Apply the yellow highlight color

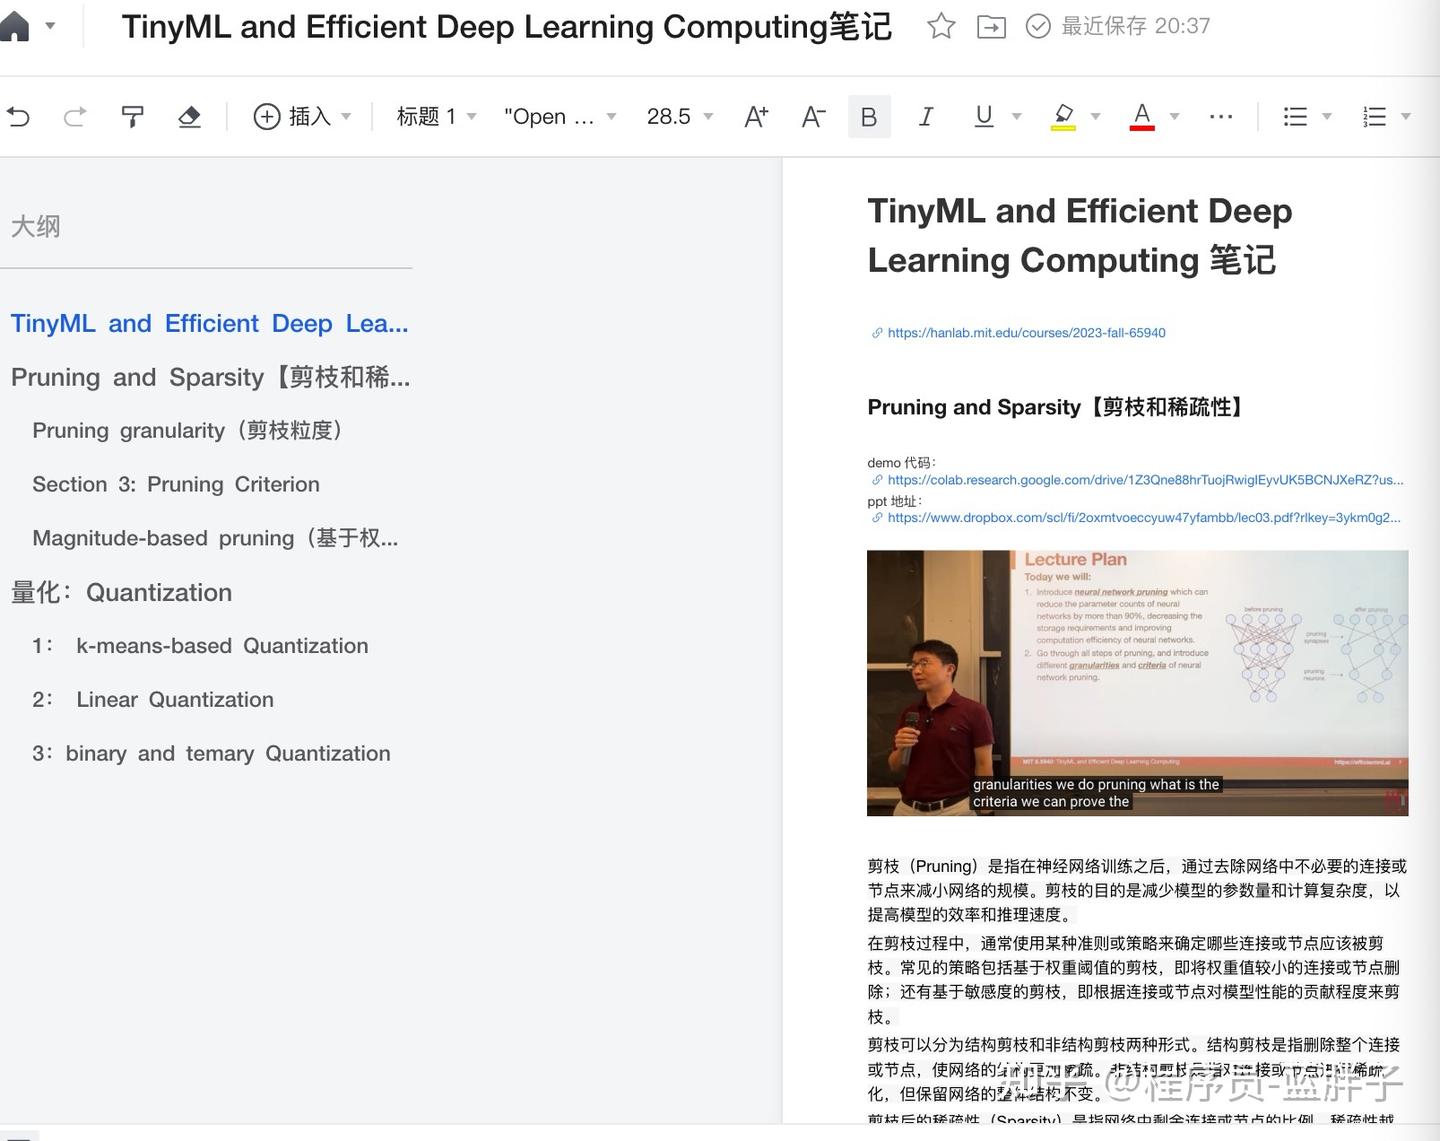click(1064, 117)
